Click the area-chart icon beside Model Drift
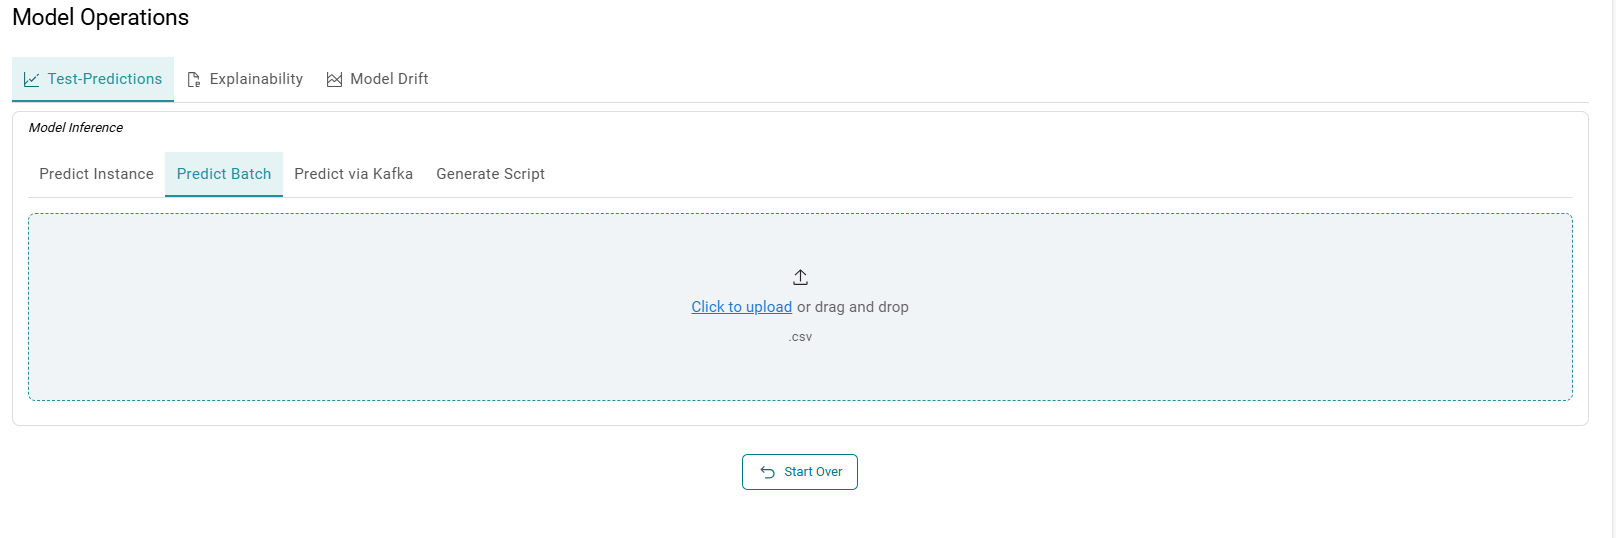 [334, 80]
